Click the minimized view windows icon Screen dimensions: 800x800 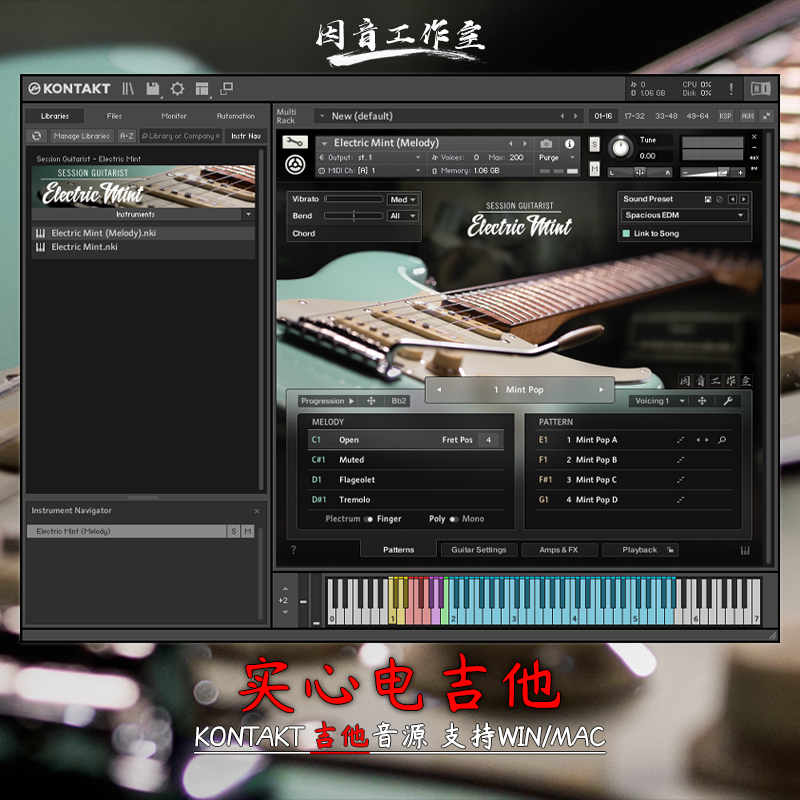[226, 89]
